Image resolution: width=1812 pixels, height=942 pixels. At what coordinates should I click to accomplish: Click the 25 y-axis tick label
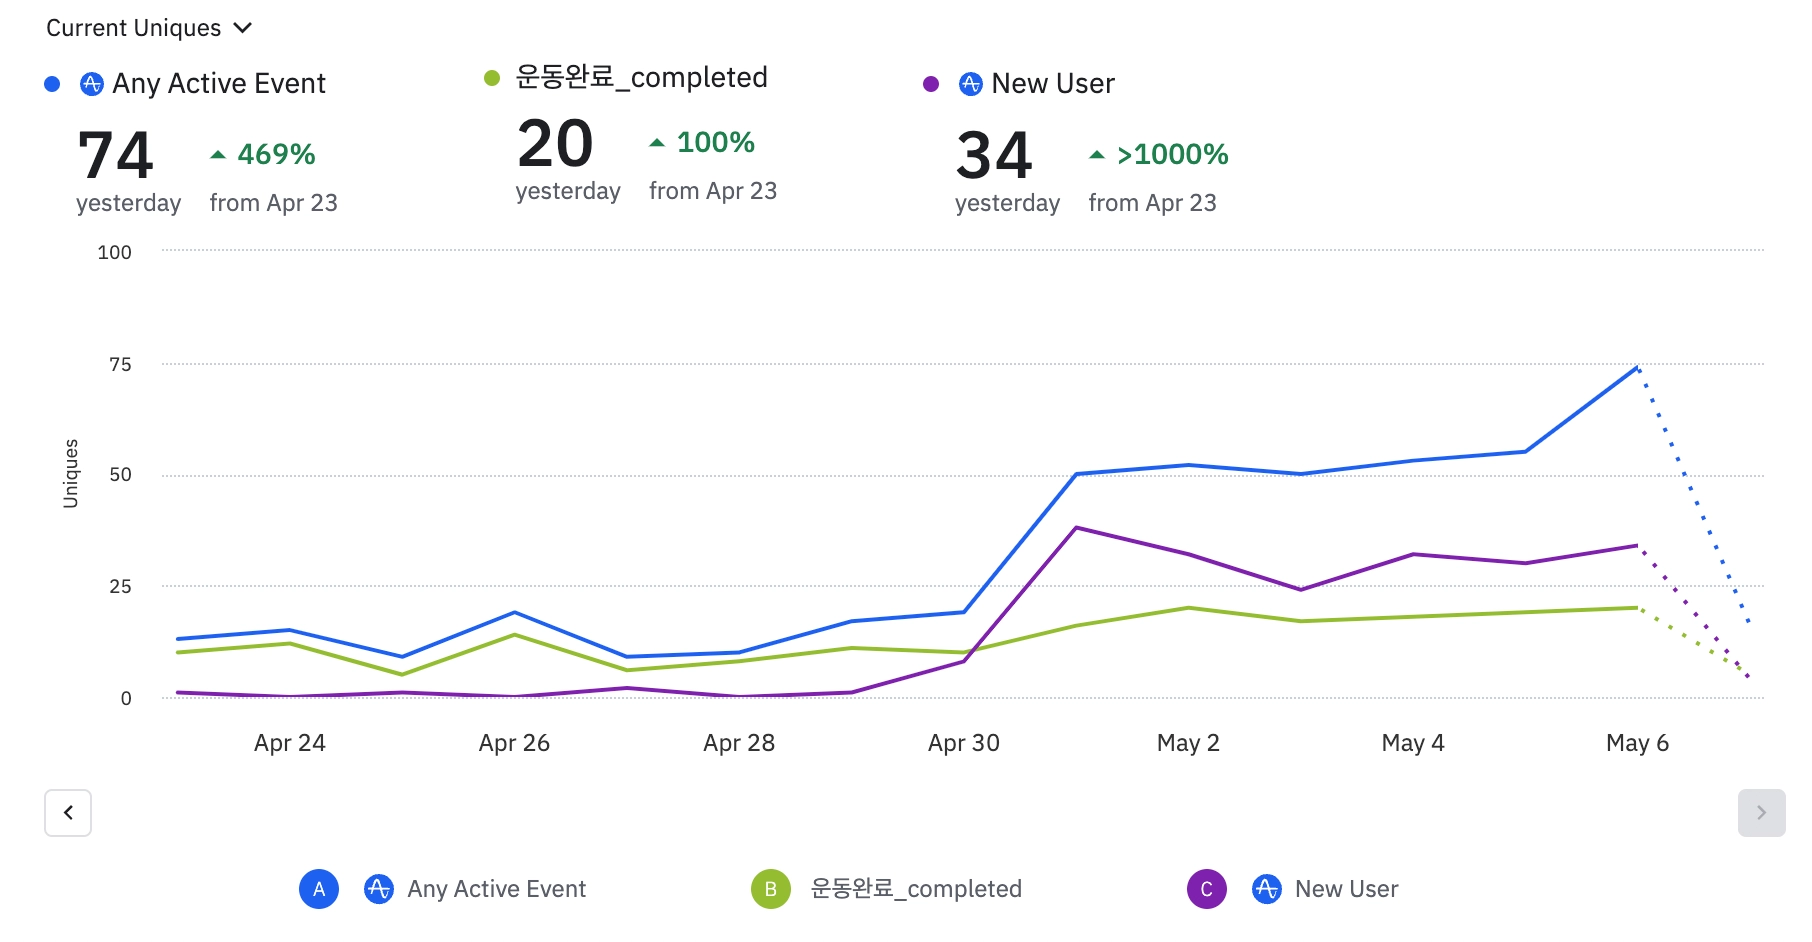coord(120,587)
